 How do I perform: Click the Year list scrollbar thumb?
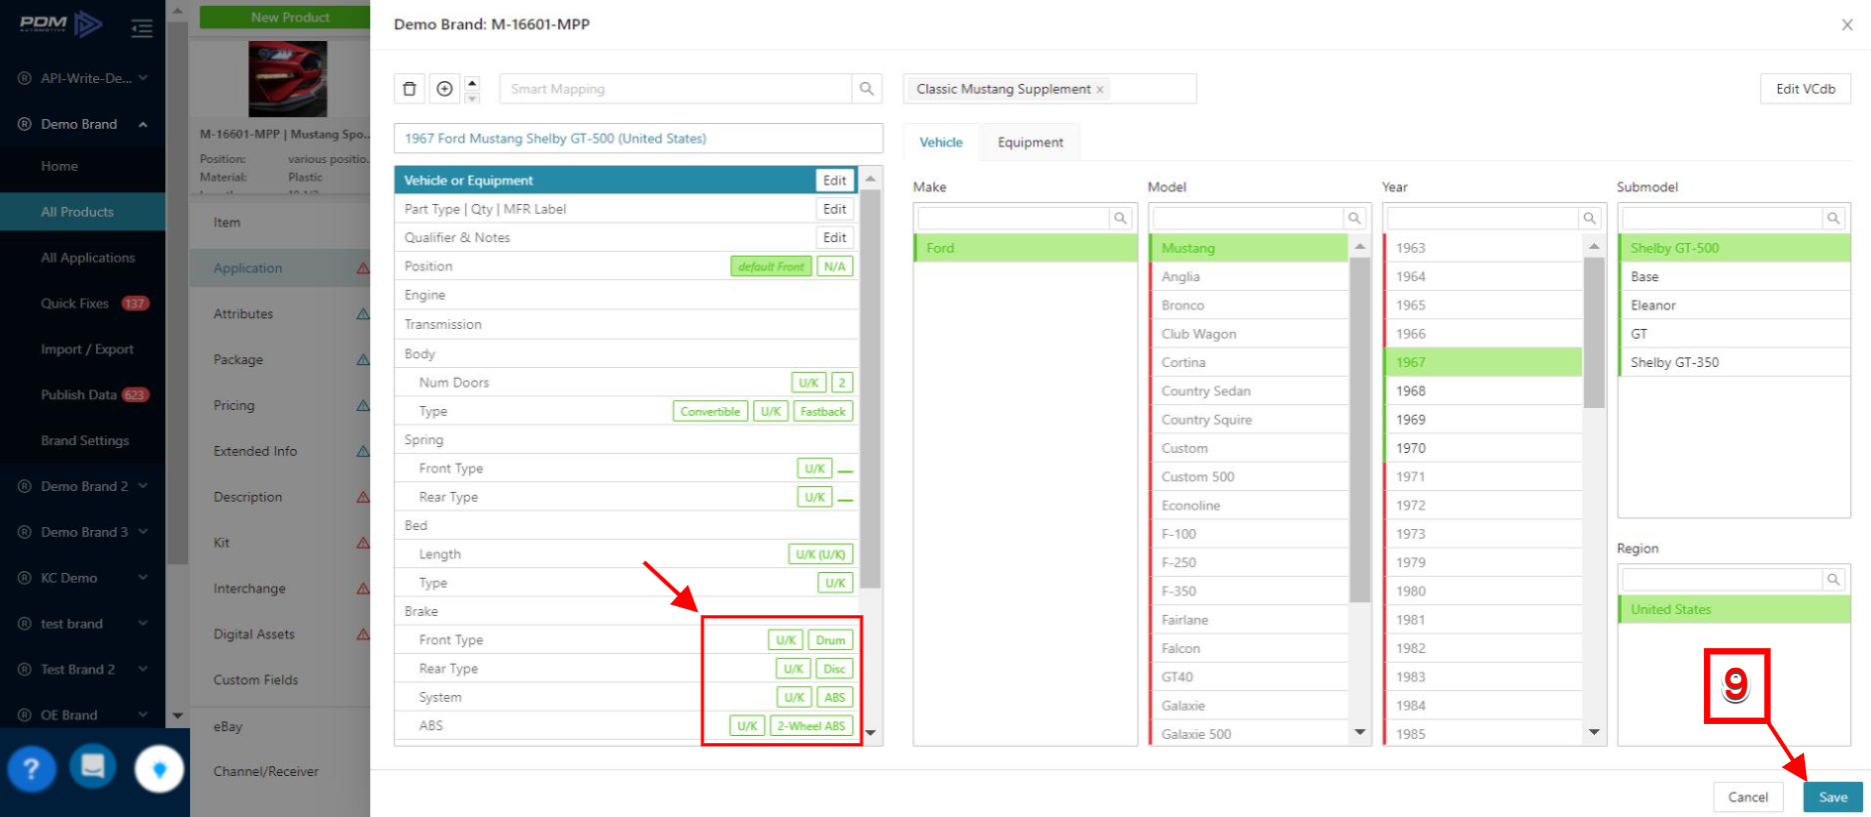[x=1594, y=332]
